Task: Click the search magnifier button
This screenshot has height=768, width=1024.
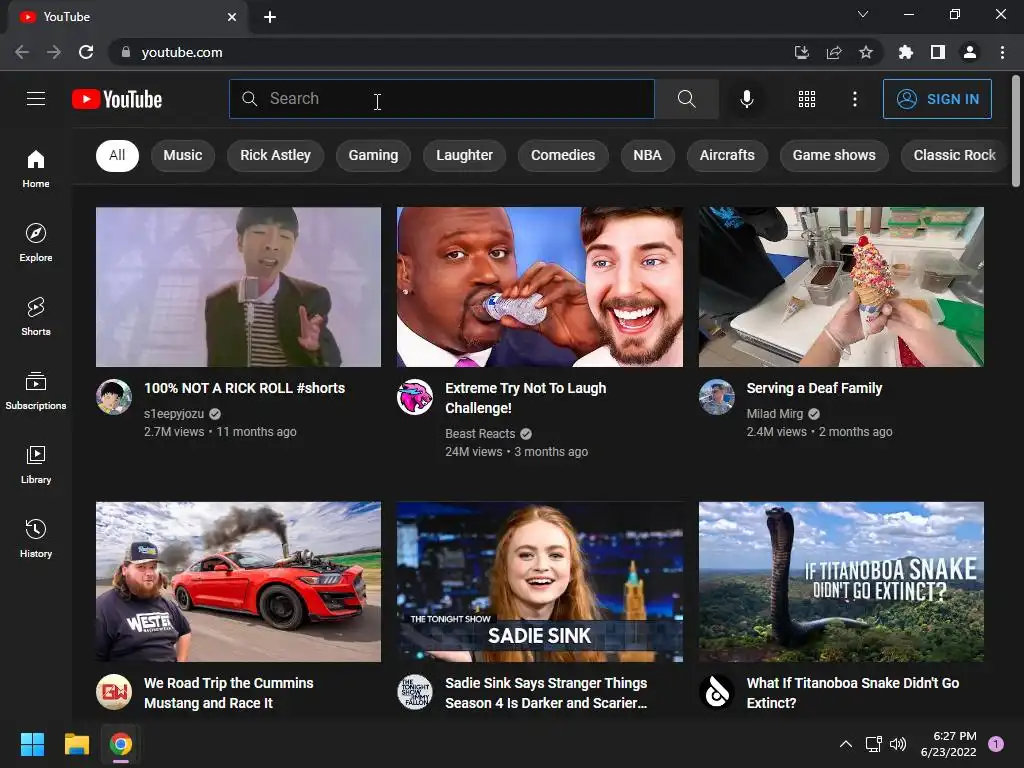Action: 686,99
